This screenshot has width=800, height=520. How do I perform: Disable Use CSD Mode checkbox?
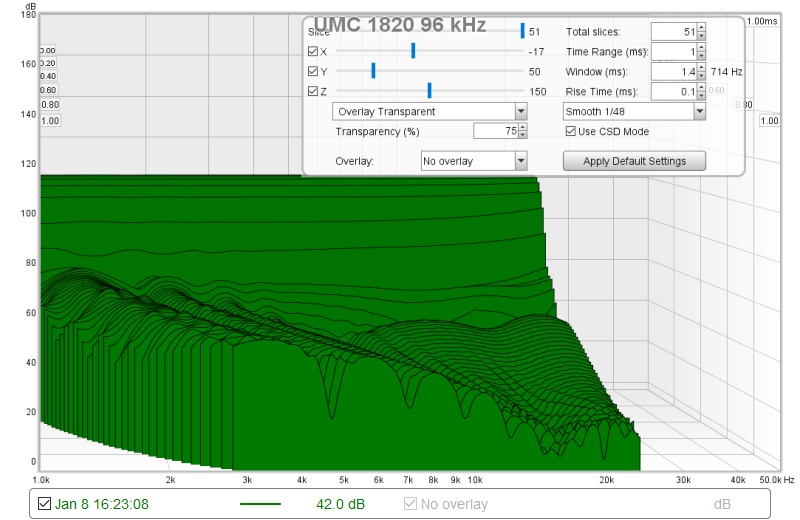coord(570,131)
